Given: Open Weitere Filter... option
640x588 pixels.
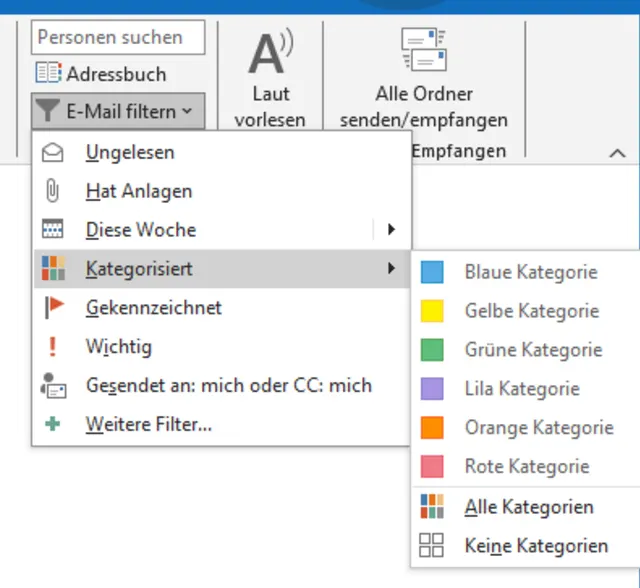Looking at the screenshot, I should 149,424.
